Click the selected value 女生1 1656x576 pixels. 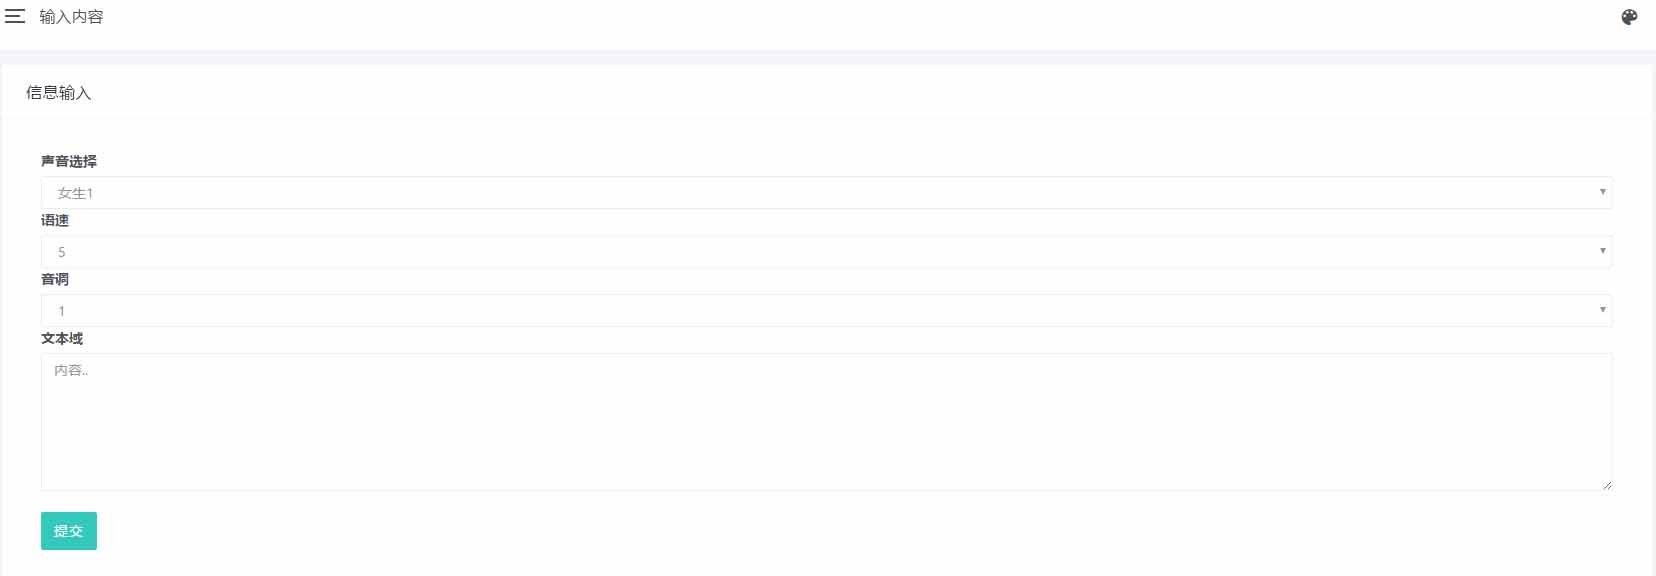75,193
